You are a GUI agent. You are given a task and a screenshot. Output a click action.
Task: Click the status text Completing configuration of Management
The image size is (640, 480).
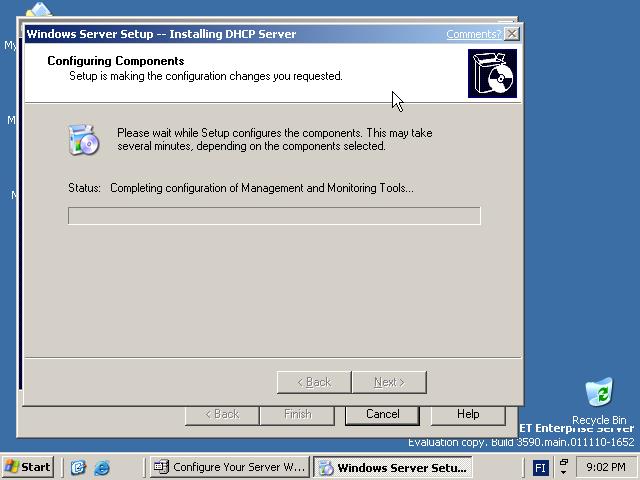pos(262,188)
